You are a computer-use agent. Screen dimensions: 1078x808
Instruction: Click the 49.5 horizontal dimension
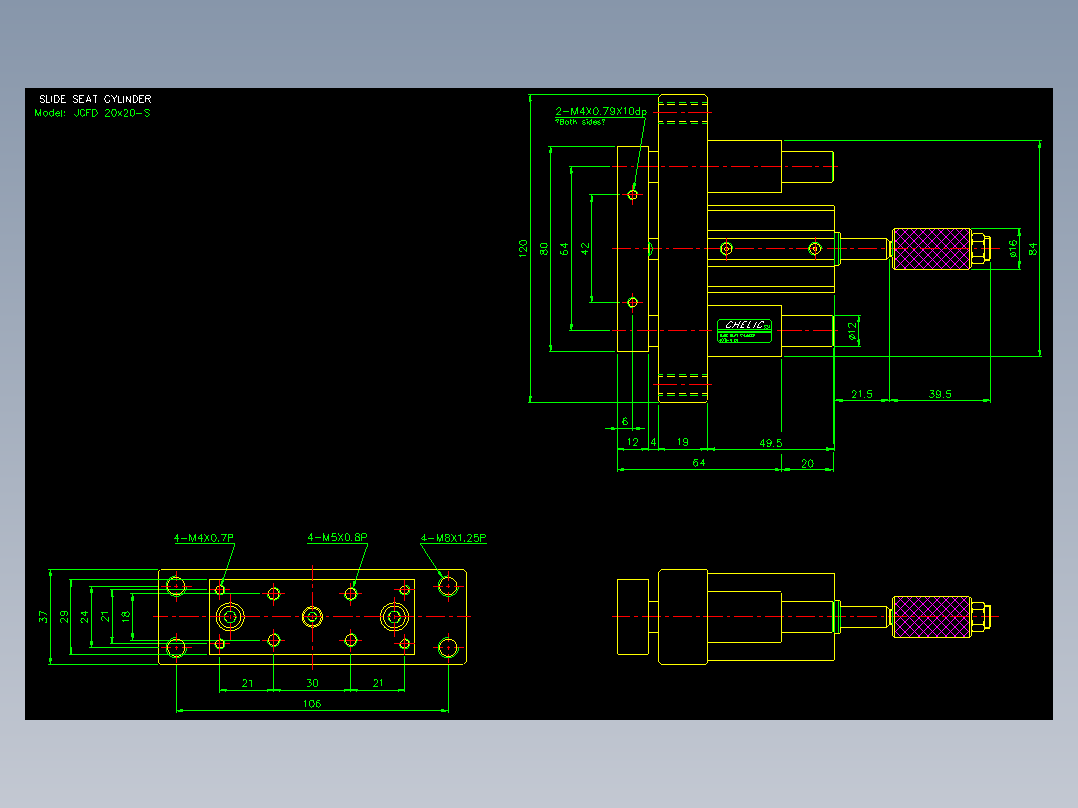[x=771, y=443]
